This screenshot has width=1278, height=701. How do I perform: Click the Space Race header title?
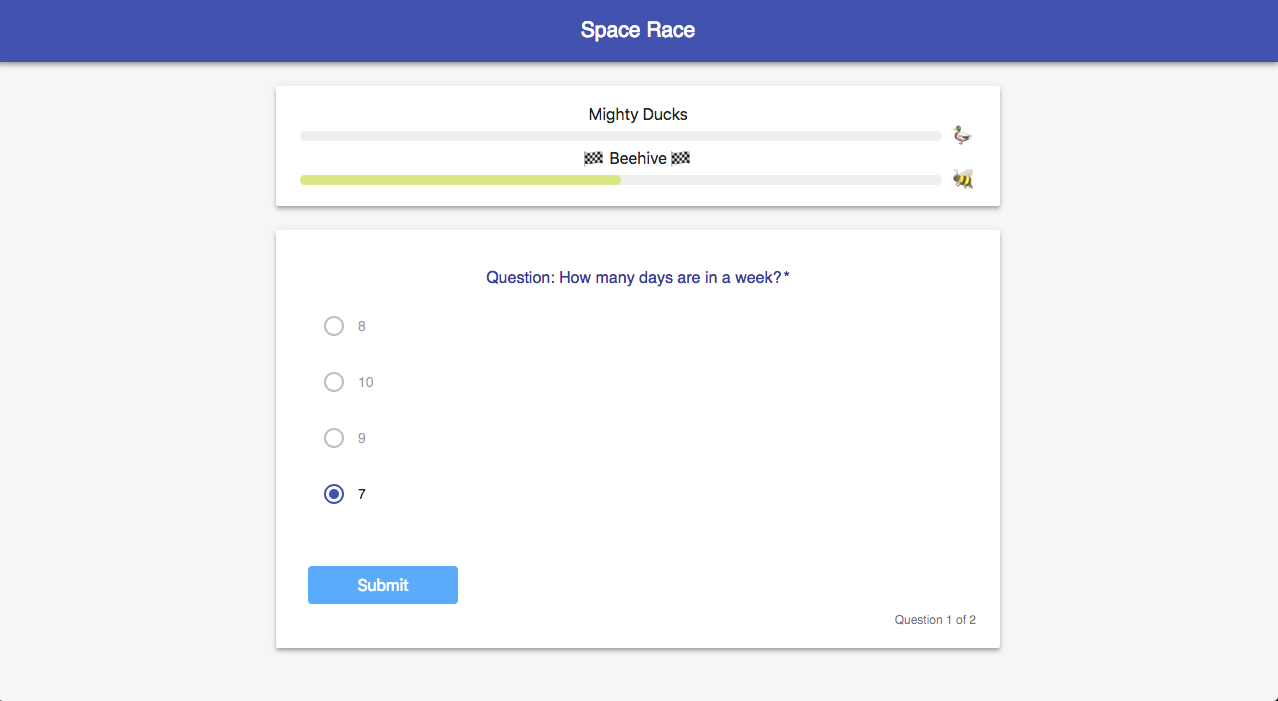[638, 30]
